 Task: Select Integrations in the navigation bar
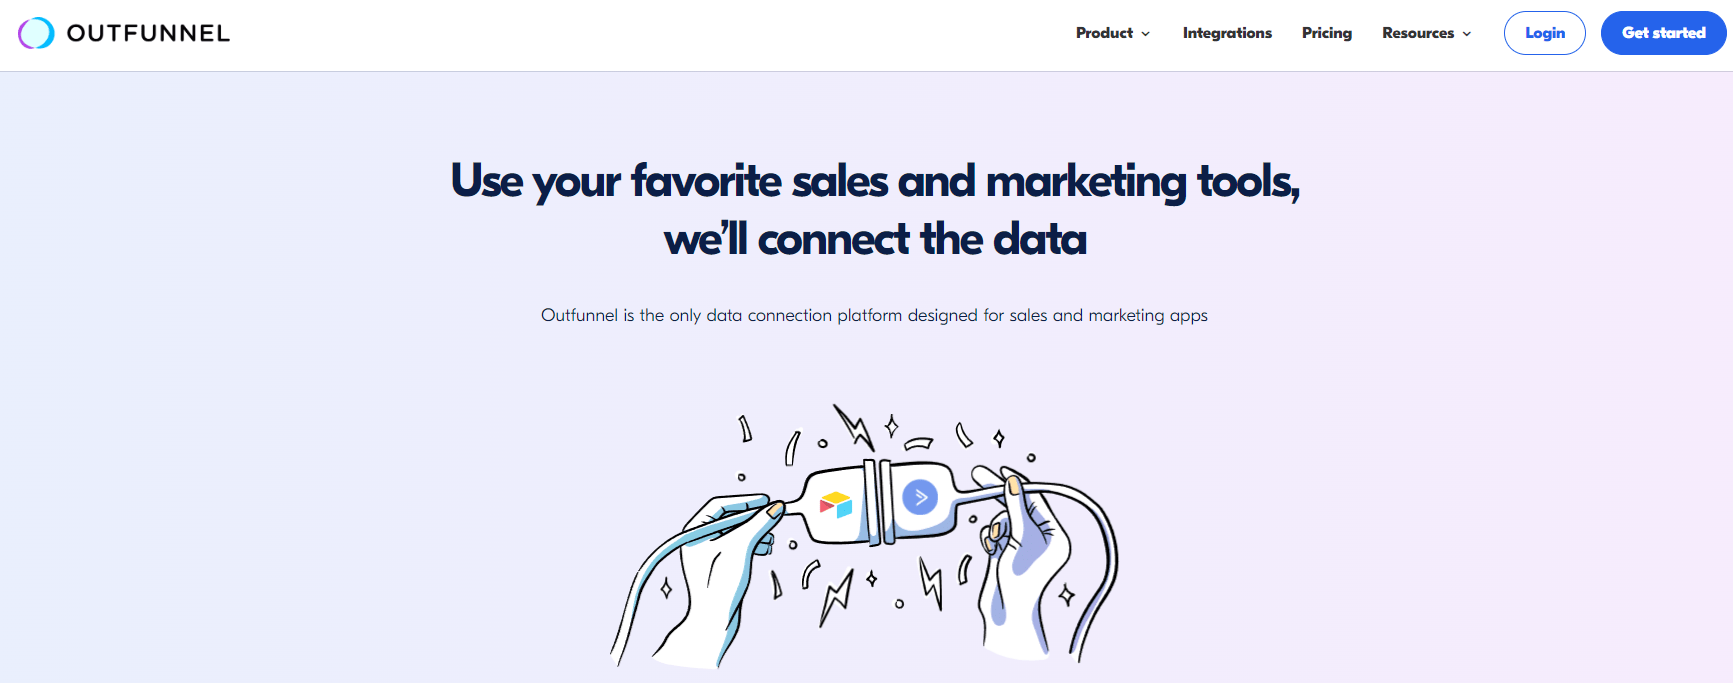[1227, 33]
